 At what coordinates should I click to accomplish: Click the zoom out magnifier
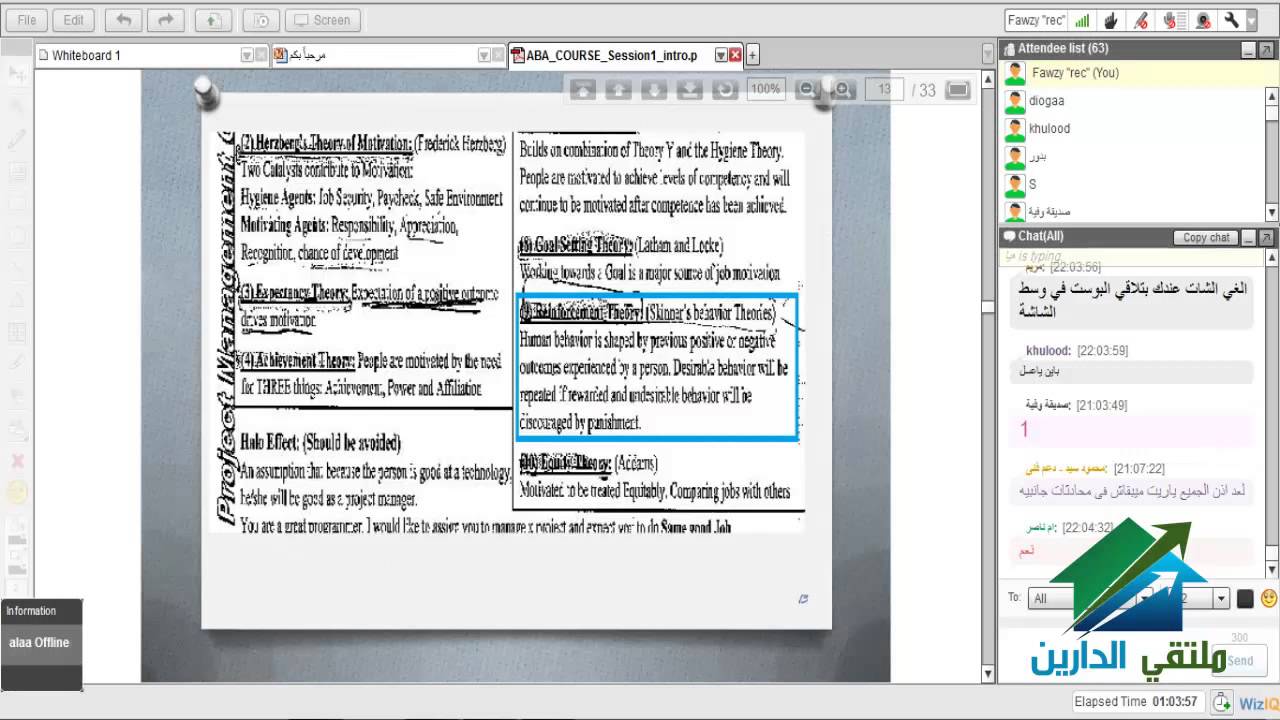pyautogui.click(x=807, y=90)
